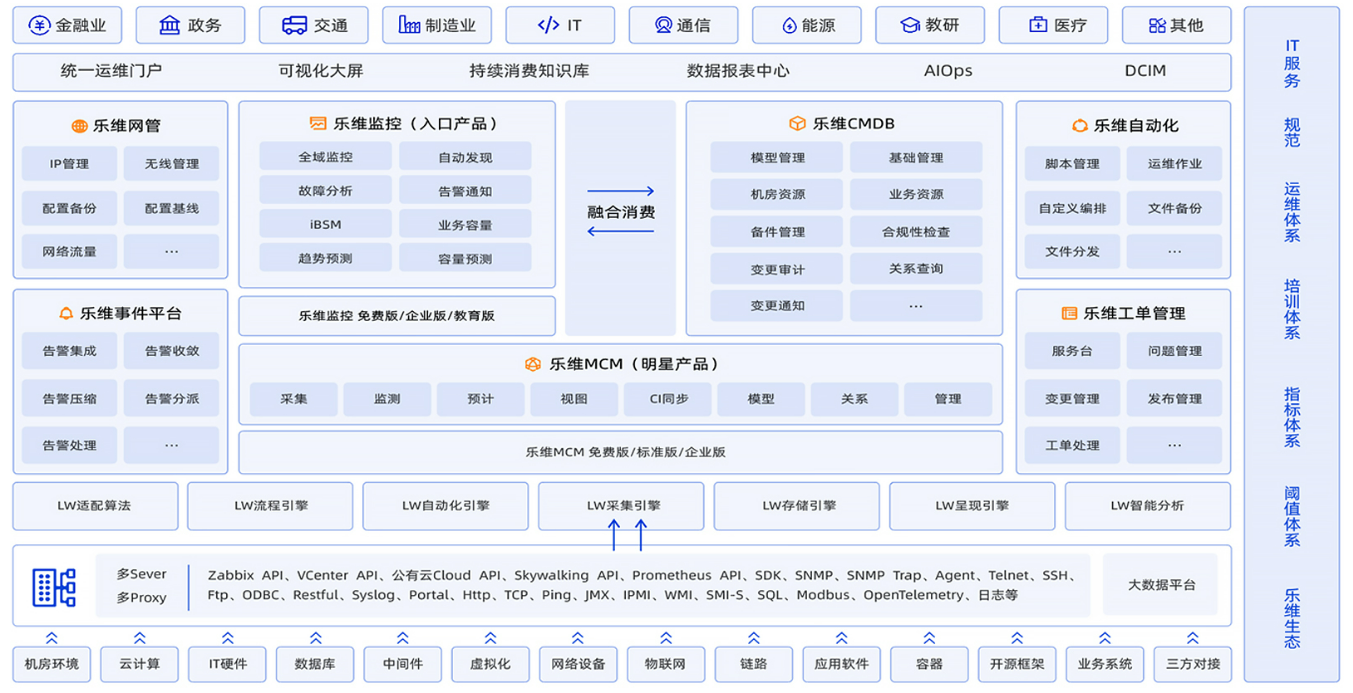Click the 容量预测 item
This screenshot has width=1353, height=693.
click(x=465, y=258)
